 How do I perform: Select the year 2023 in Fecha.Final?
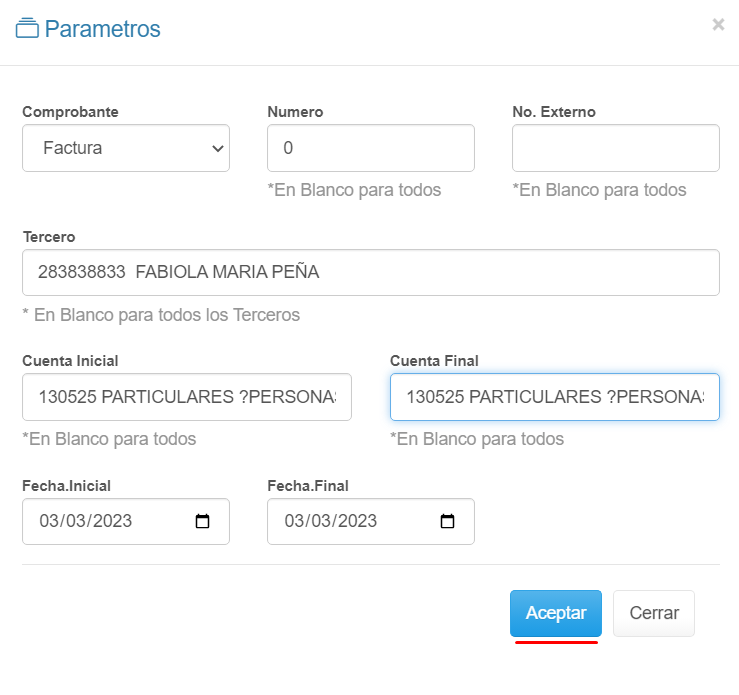358,521
